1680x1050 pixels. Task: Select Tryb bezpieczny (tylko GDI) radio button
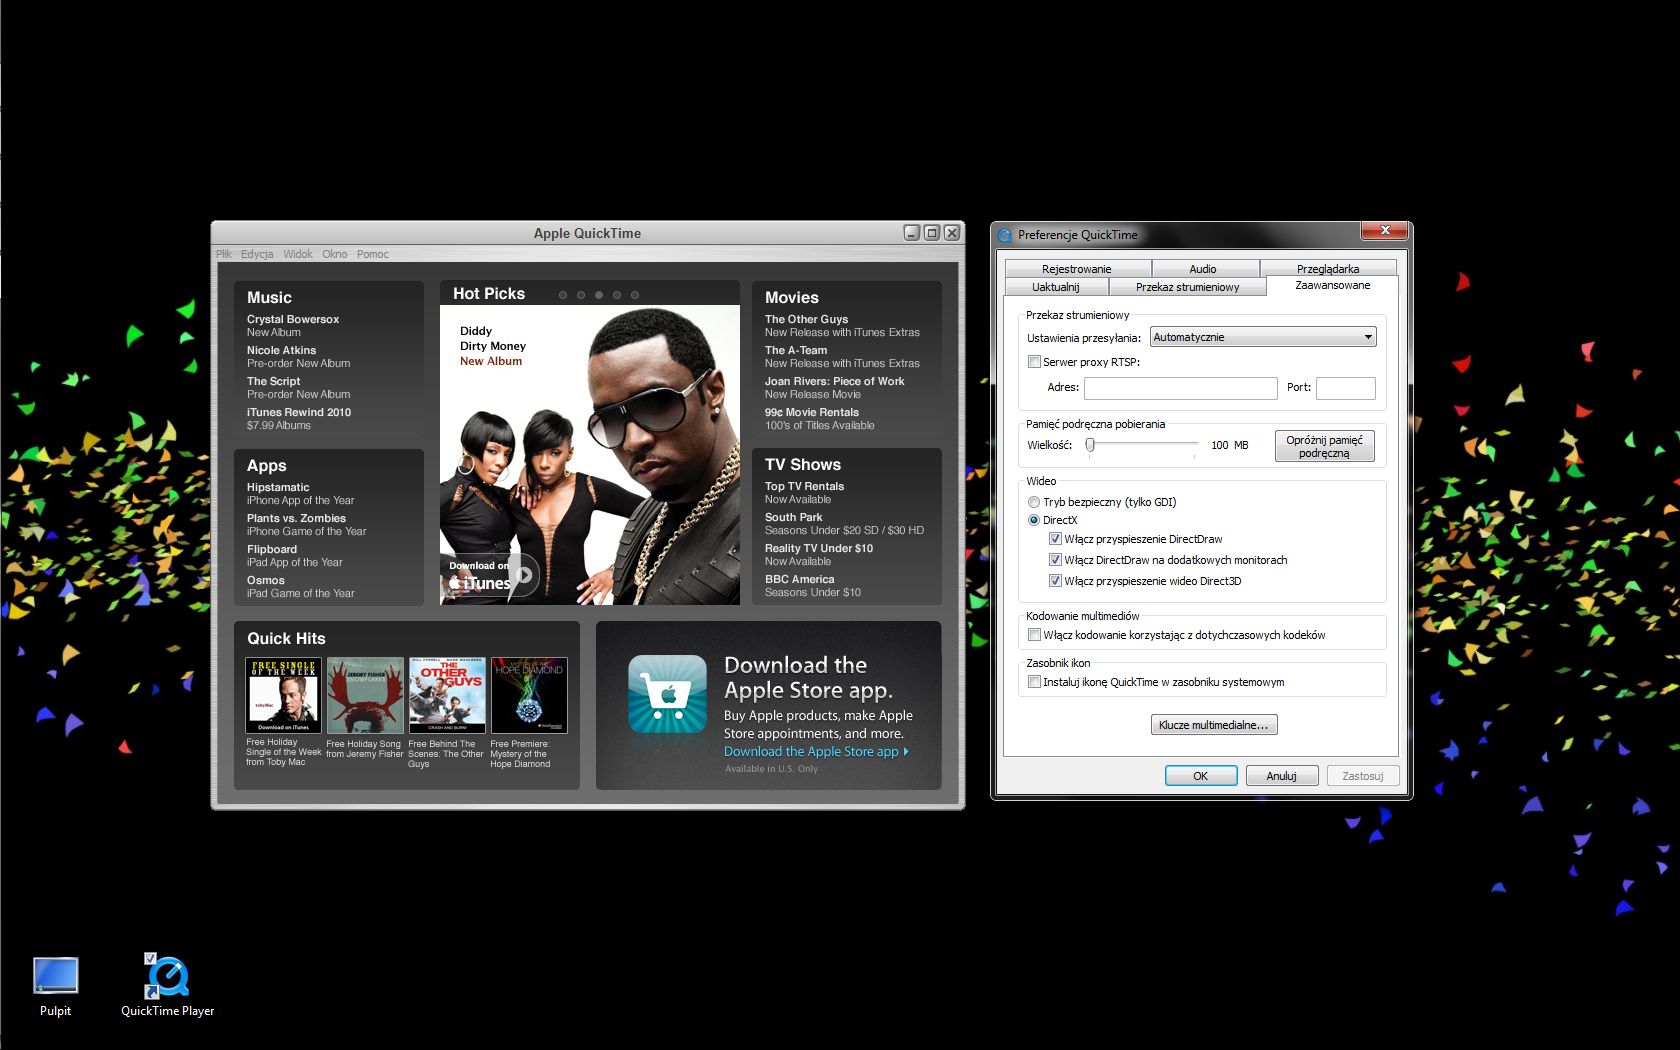[1034, 502]
